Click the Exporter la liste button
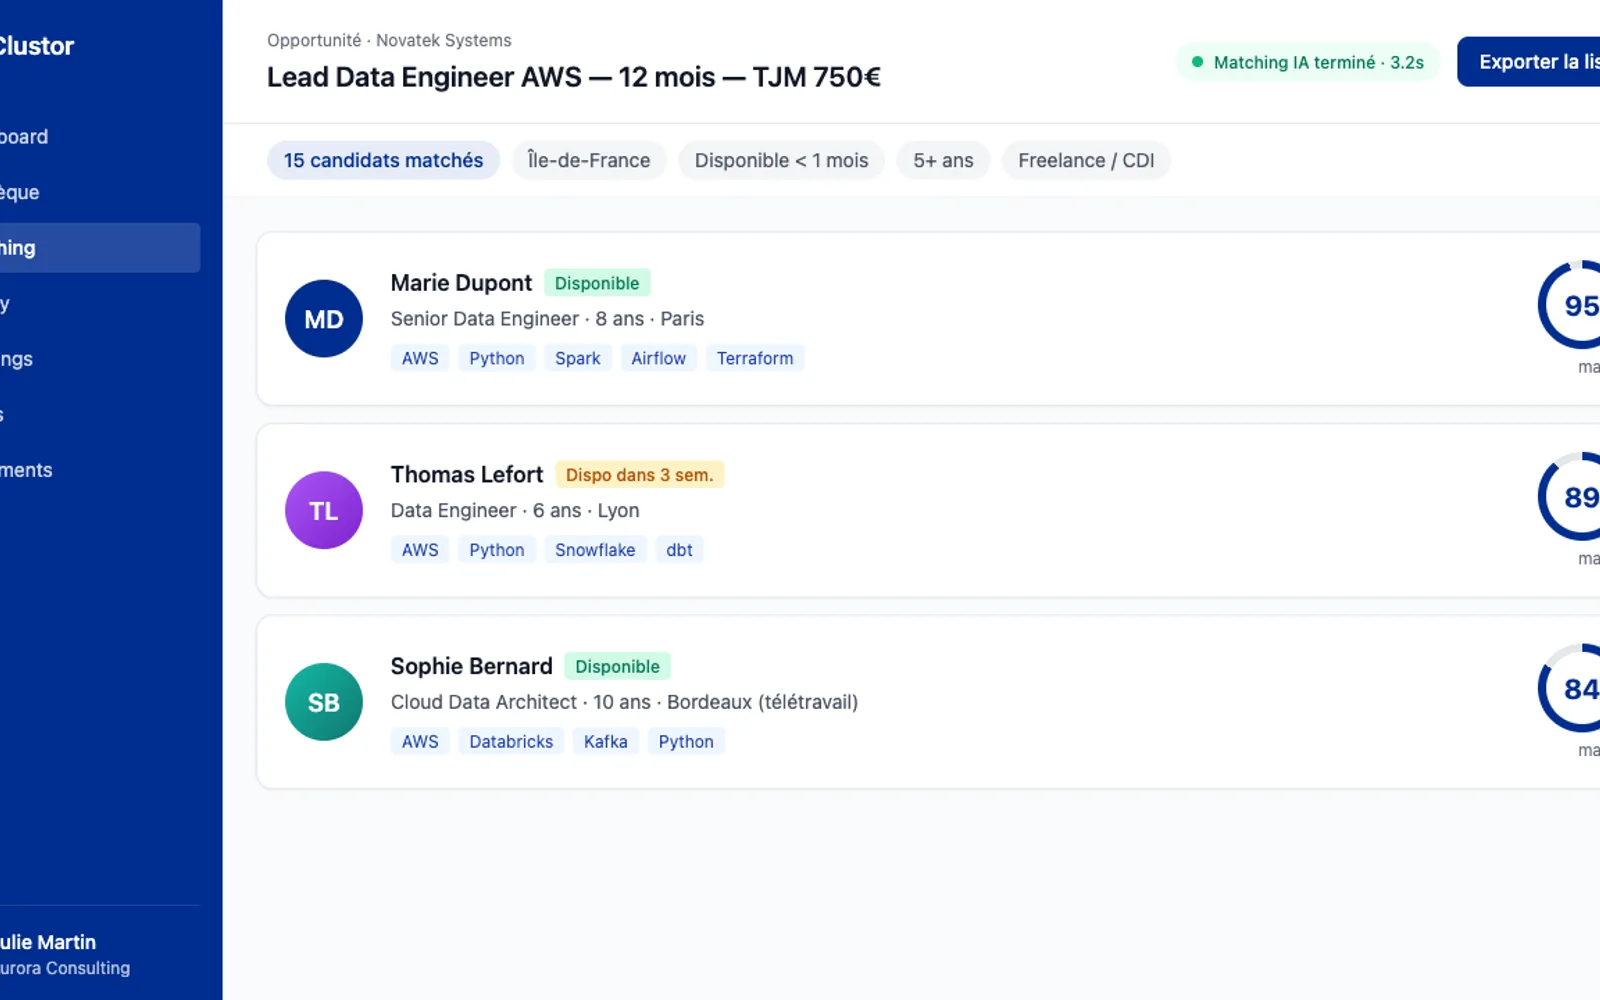This screenshot has height=1000, width=1600. click(1529, 62)
